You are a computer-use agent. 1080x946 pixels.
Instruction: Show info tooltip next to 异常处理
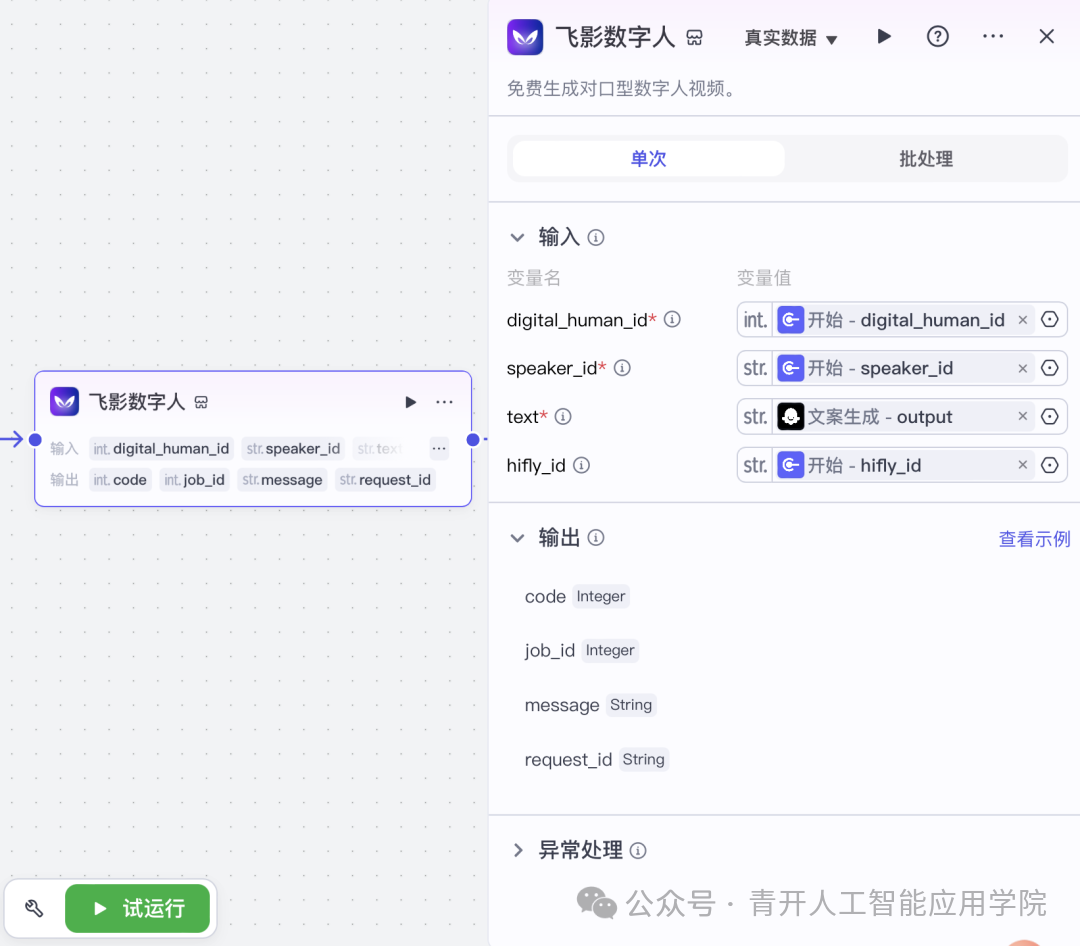click(638, 851)
